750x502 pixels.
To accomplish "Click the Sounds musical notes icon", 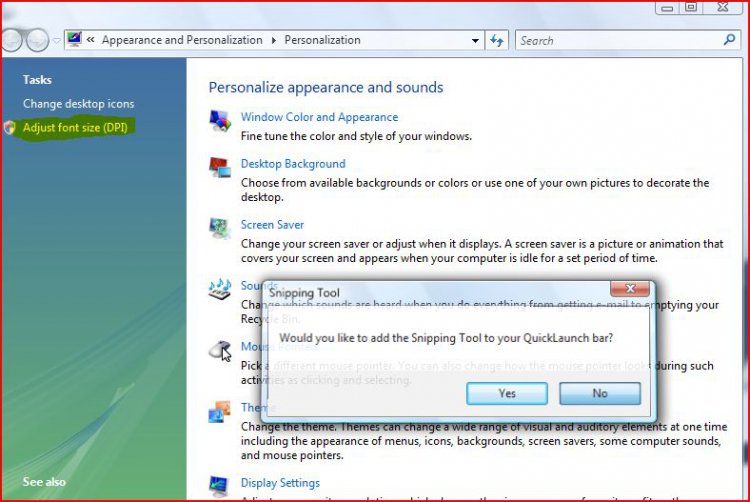I will 220,289.
